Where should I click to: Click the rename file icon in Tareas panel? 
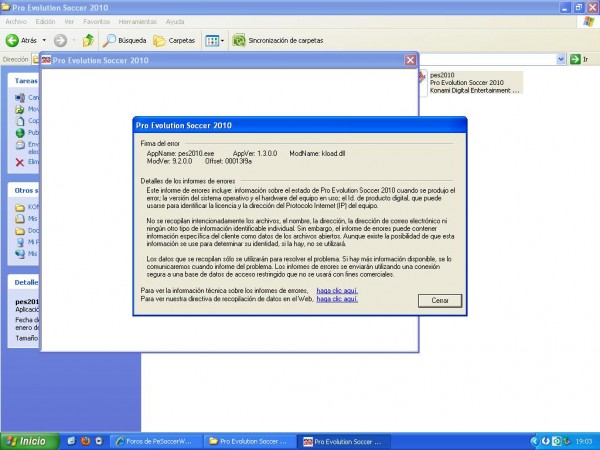20,98
